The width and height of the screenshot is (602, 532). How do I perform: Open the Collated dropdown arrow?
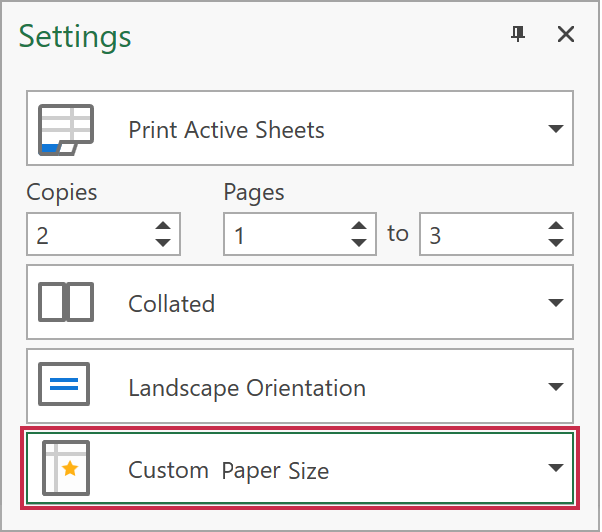tap(555, 303)
